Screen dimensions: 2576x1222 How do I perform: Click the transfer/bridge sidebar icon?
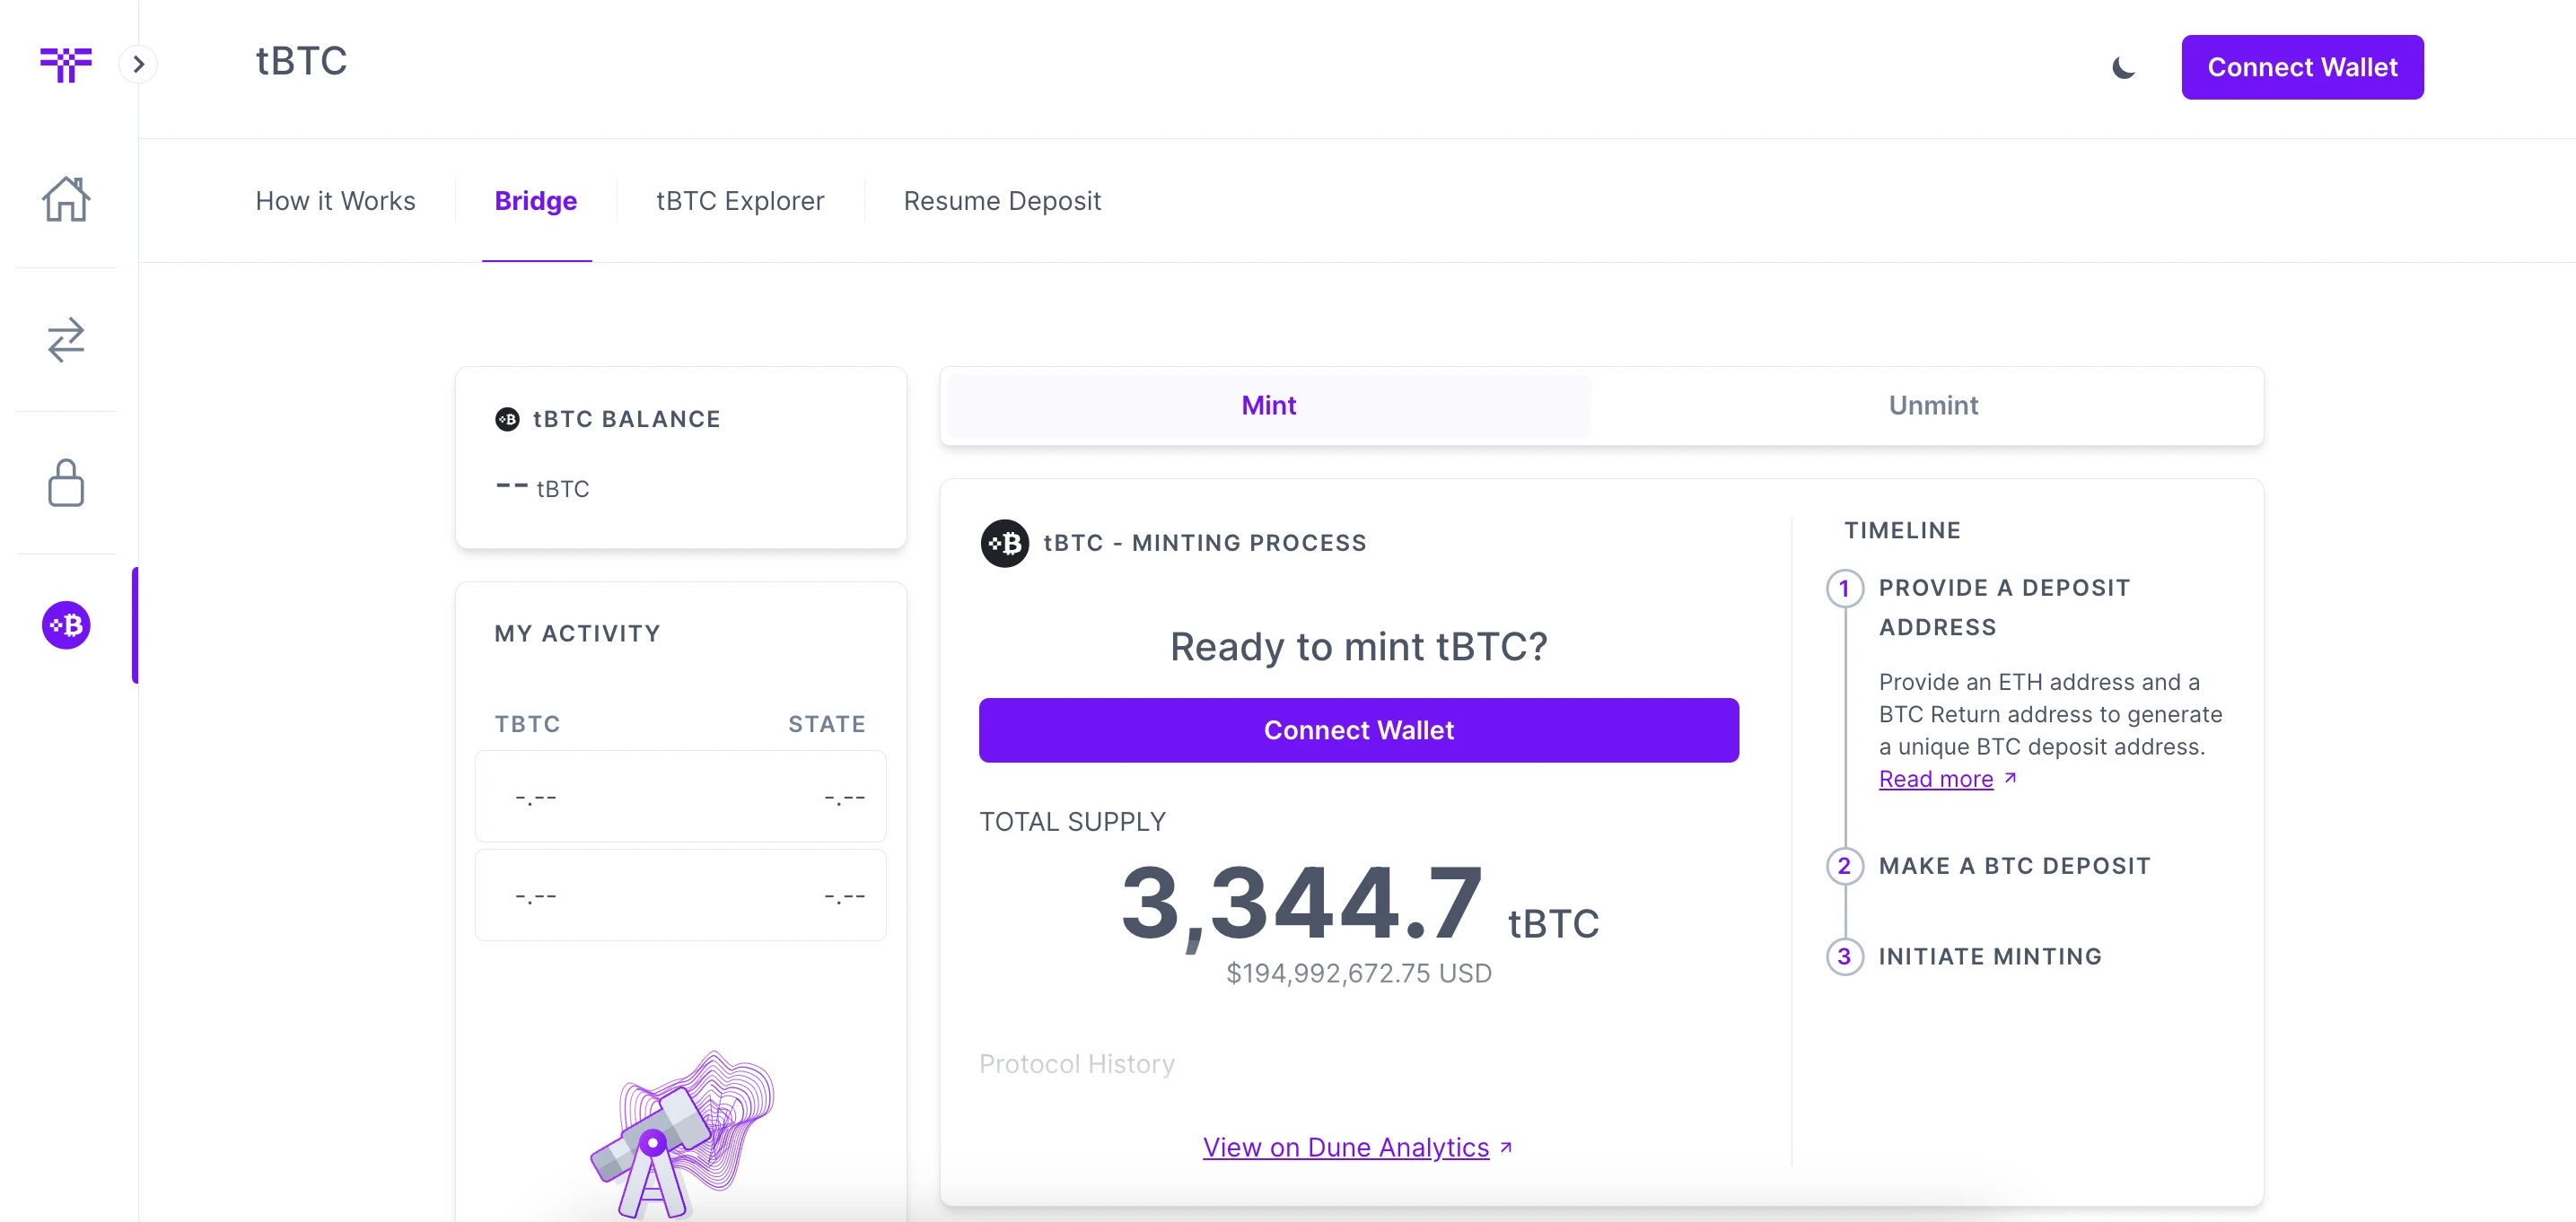(66, 338)
